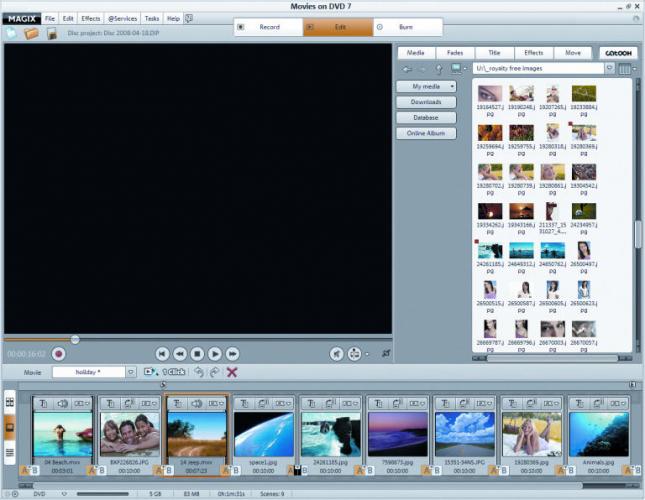Viewport: 645px width, 500px height.
Task: Undo the last edit
Action: [199, 372]
